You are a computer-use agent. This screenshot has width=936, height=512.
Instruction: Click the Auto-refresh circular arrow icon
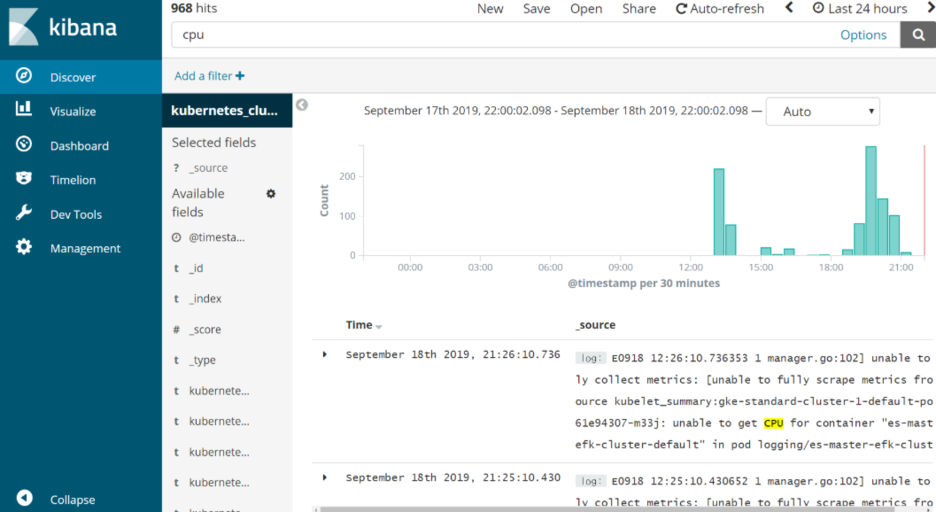681,8
